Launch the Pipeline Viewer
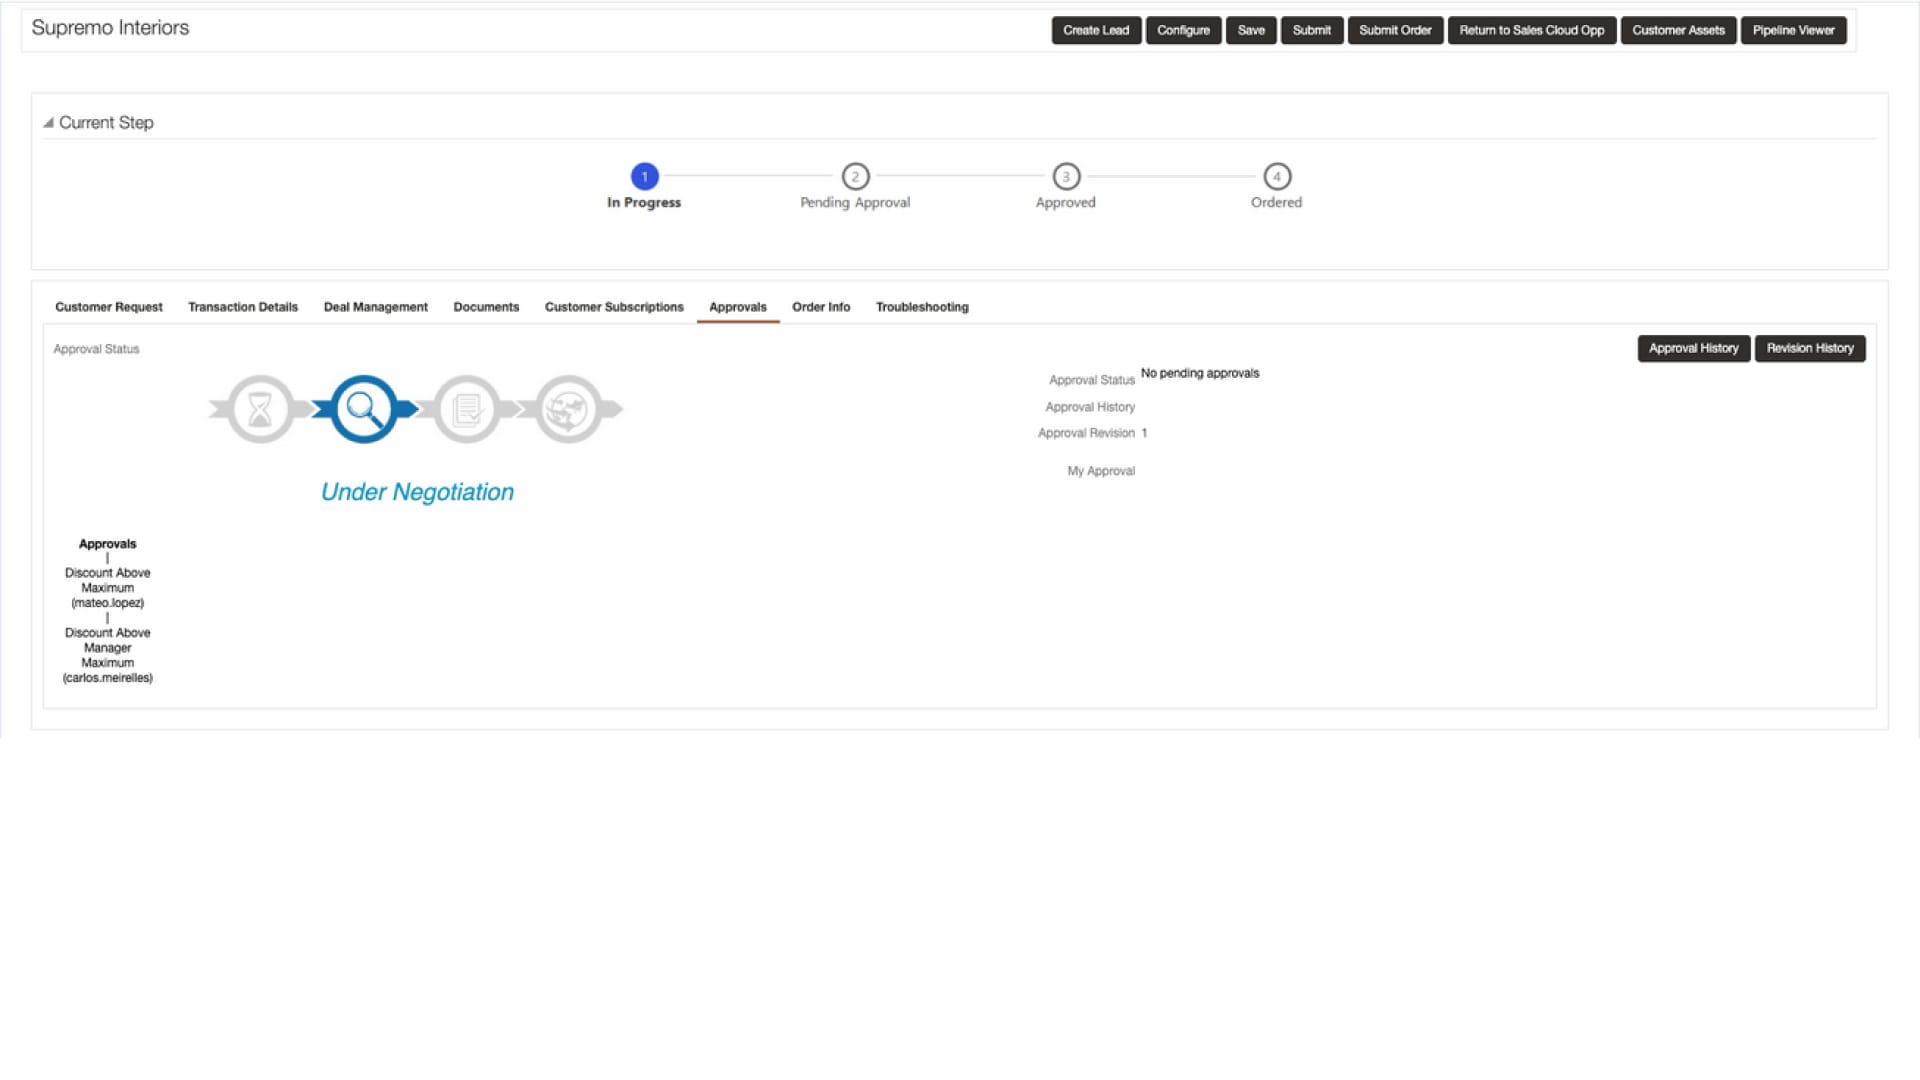The height and width of the screenshot is (1080, 1920). pyautogui.click(x=1793, y=30)
